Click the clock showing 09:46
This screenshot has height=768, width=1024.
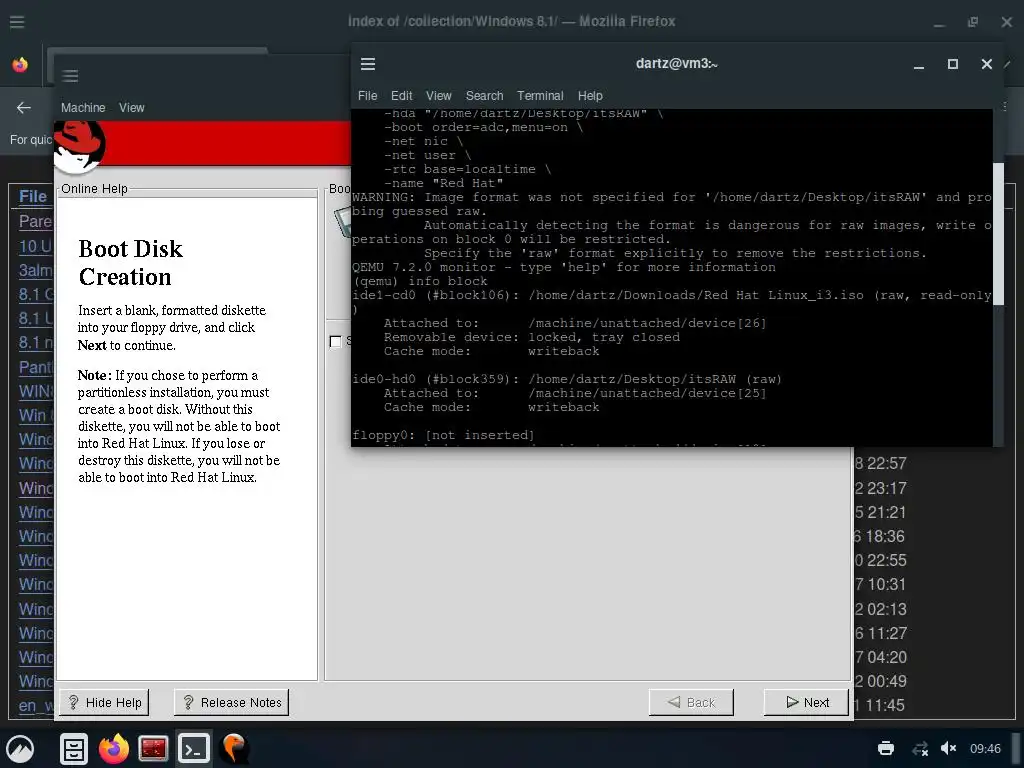click(985, 748)
